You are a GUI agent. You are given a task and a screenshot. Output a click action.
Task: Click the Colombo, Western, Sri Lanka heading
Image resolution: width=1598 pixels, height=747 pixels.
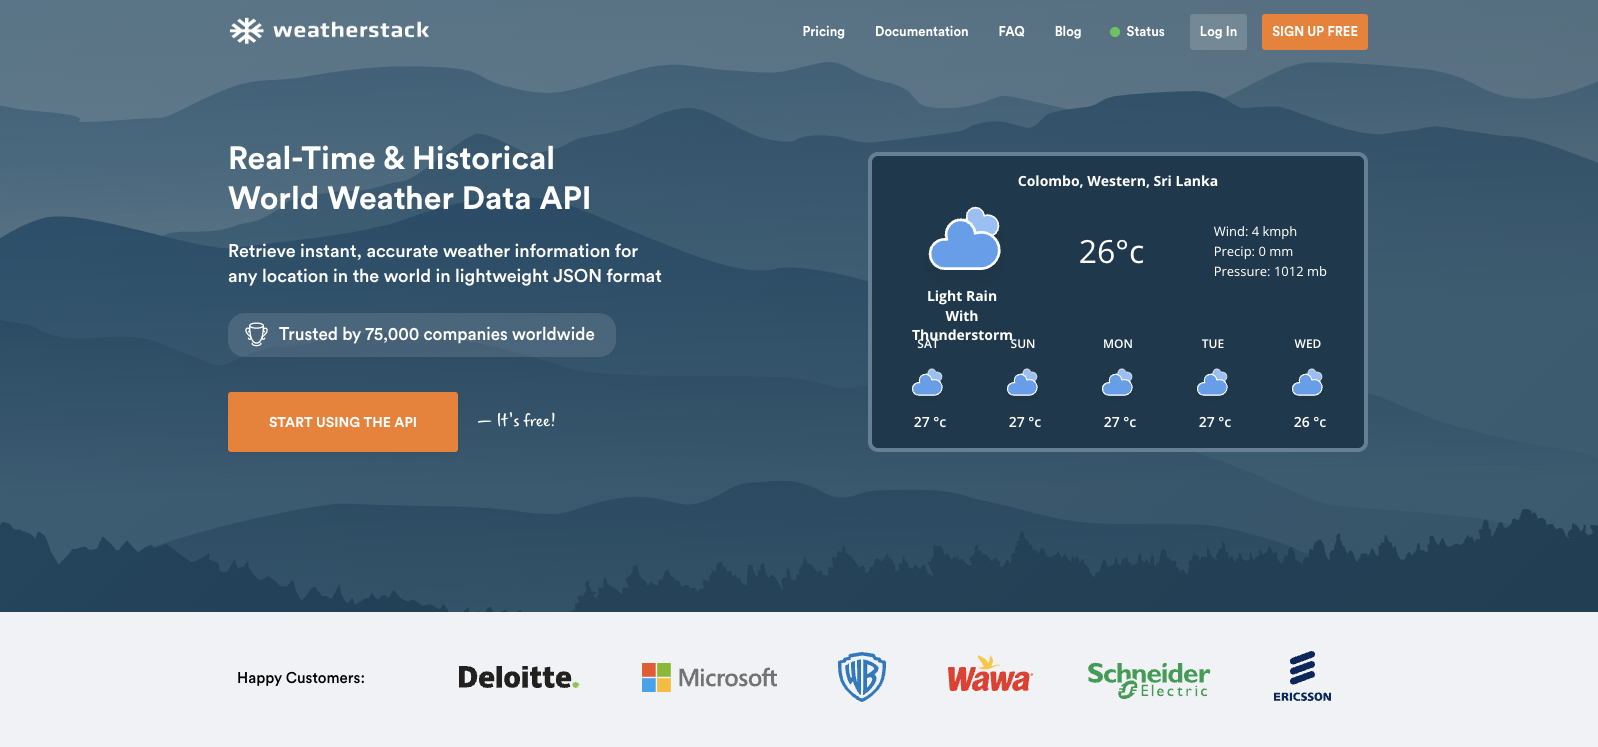[x=1117, y=181]
